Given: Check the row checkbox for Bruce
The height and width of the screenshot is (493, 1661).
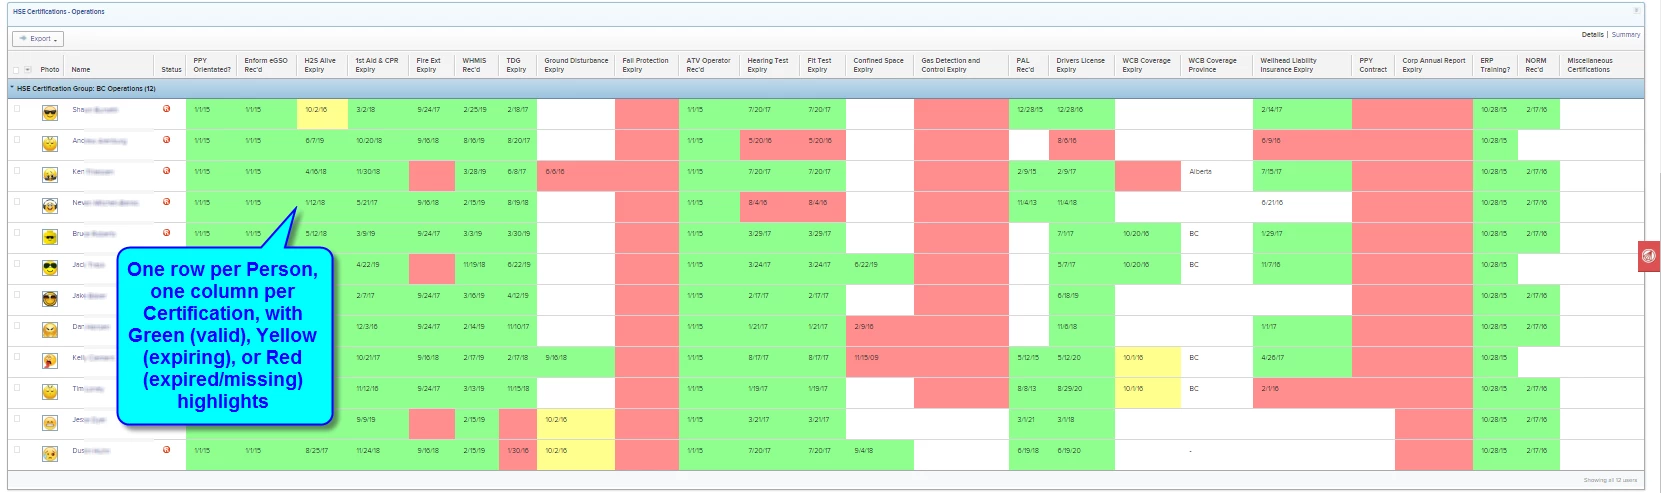Looking at the screenshot, I should (x=16, y=233).
